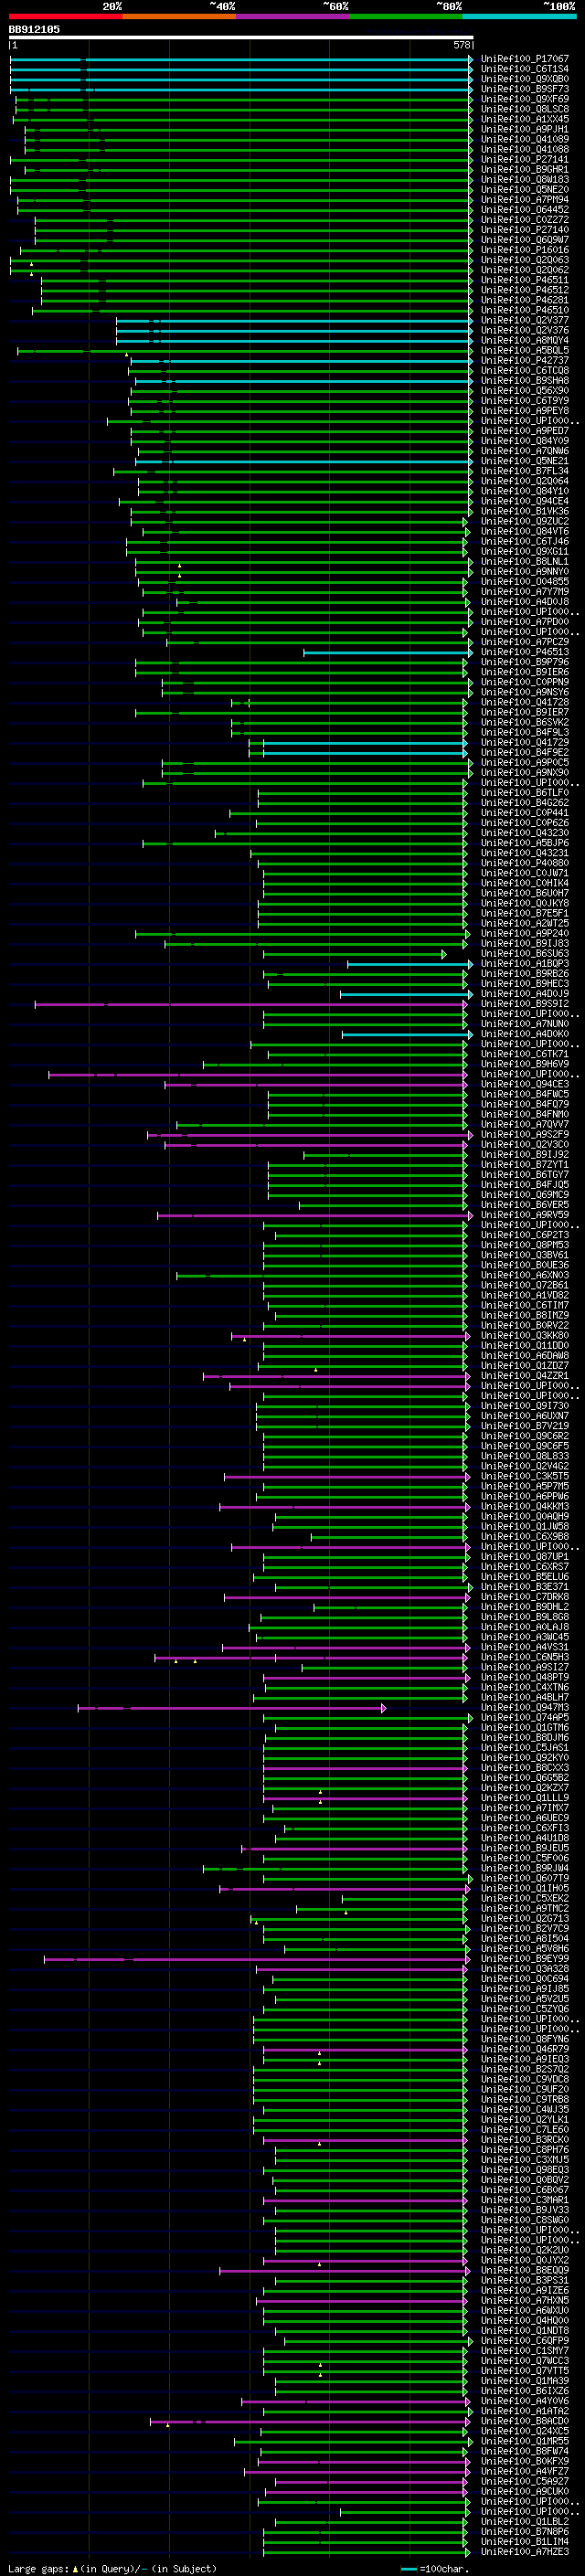Click the long purple bar for UniRef100_B9S912
Image resolution: width=585 pixels, height=2576 pixels.
[x=251, y=1004]
